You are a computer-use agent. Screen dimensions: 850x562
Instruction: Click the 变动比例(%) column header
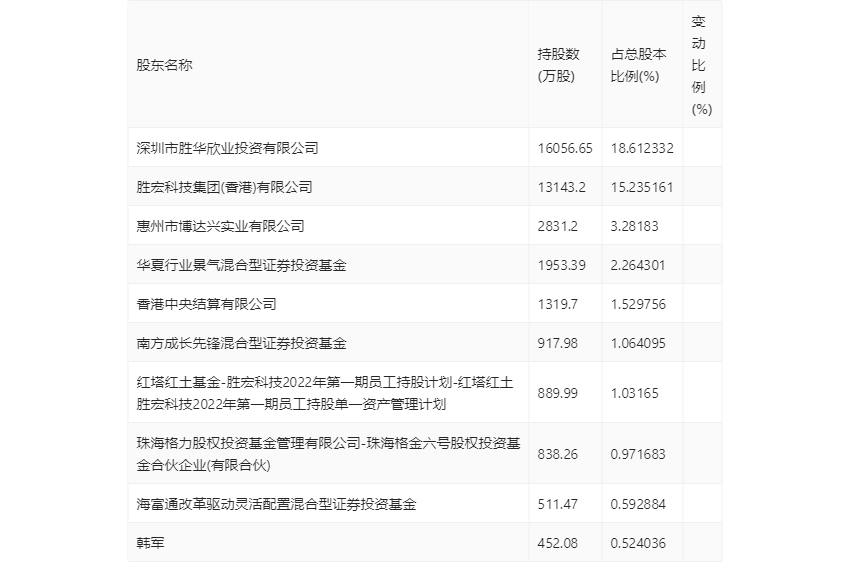point(701,65)
